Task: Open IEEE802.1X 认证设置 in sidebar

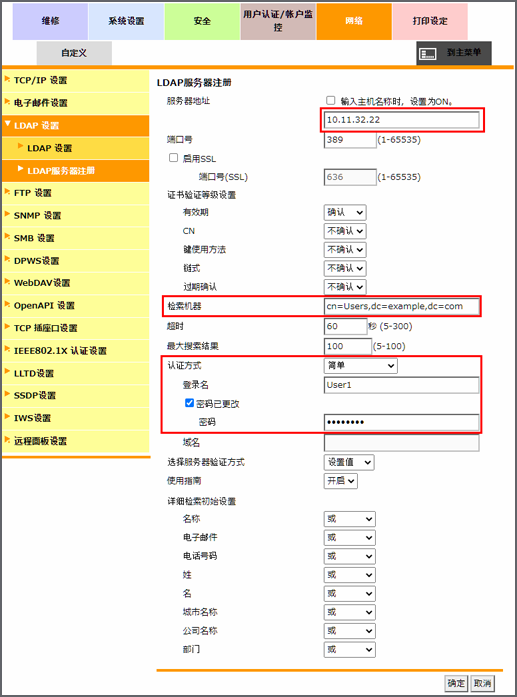Action: point(76,351)
